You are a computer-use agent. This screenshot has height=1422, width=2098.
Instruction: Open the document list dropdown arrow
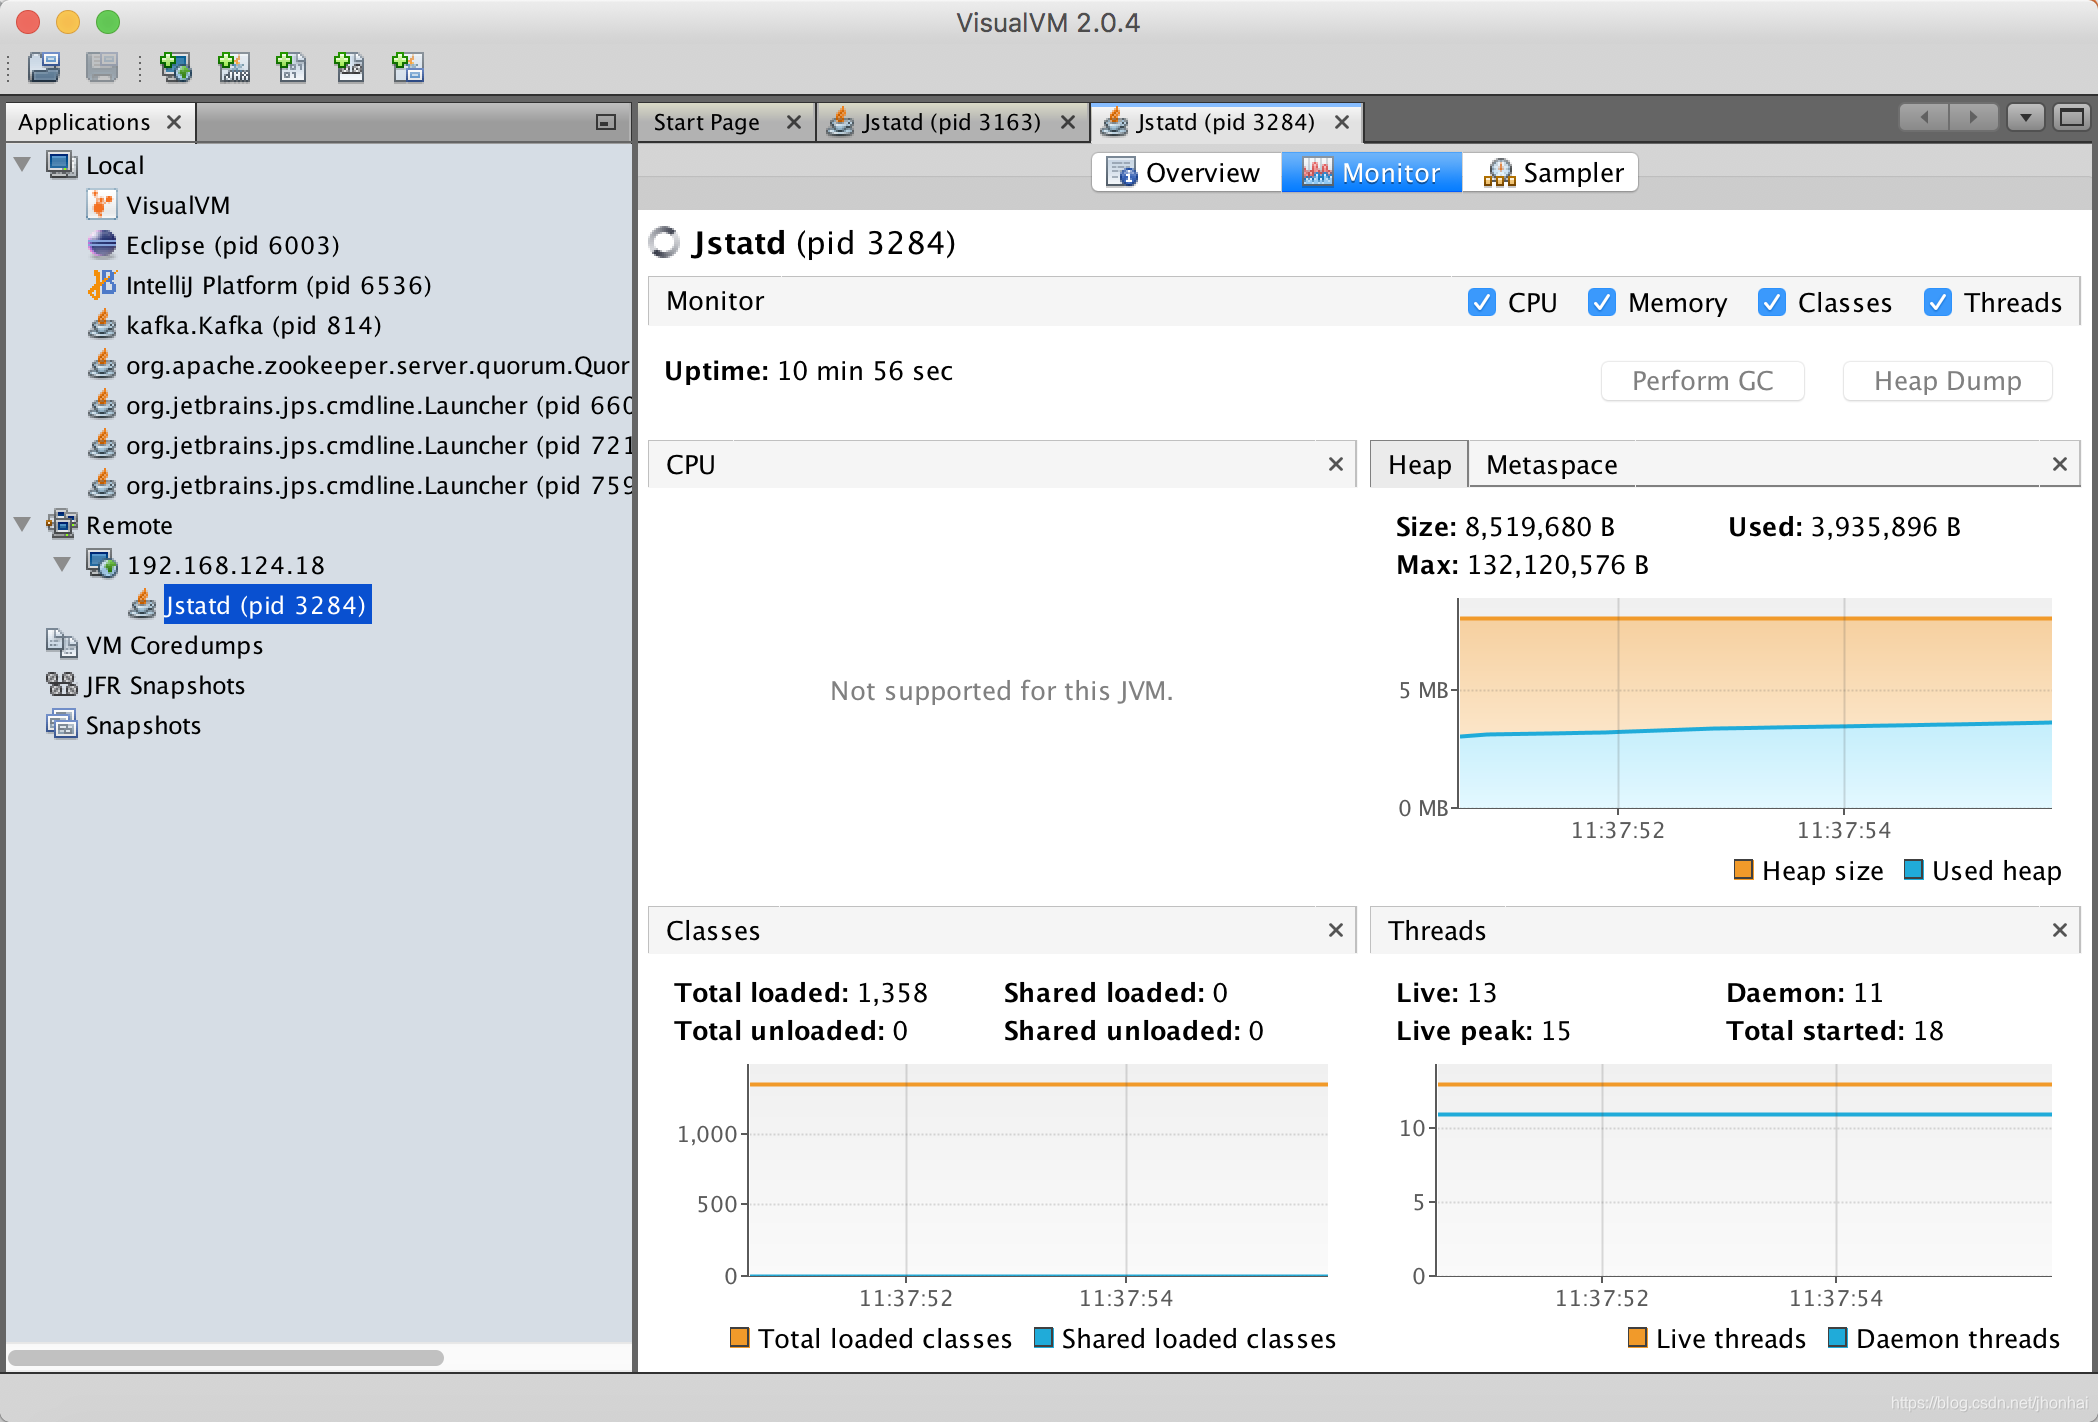tap(2025, 118)
